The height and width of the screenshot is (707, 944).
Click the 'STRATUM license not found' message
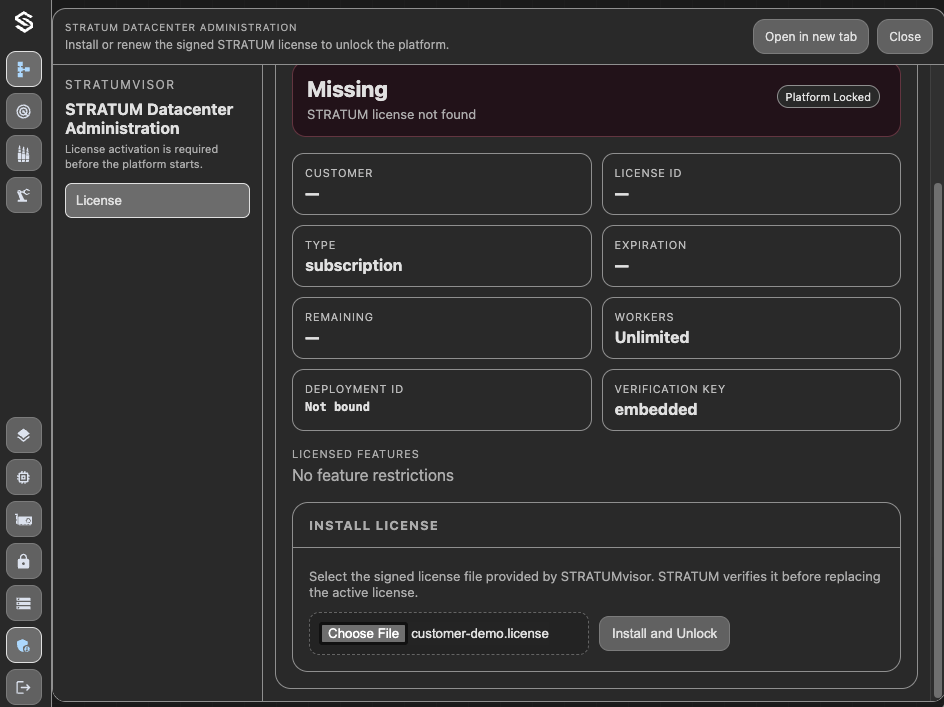(x=391, y=114)
